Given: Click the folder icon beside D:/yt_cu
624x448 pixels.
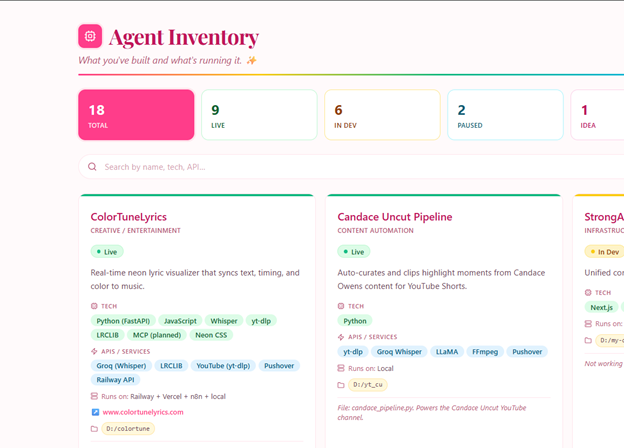Looking at the screenshot, I should click(341, 385).
